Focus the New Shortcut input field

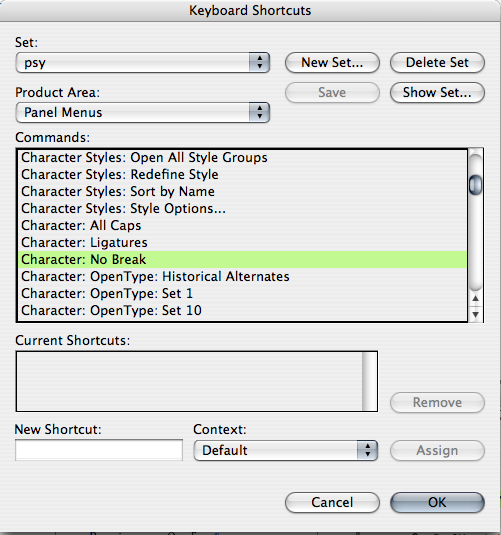(99, 450)
